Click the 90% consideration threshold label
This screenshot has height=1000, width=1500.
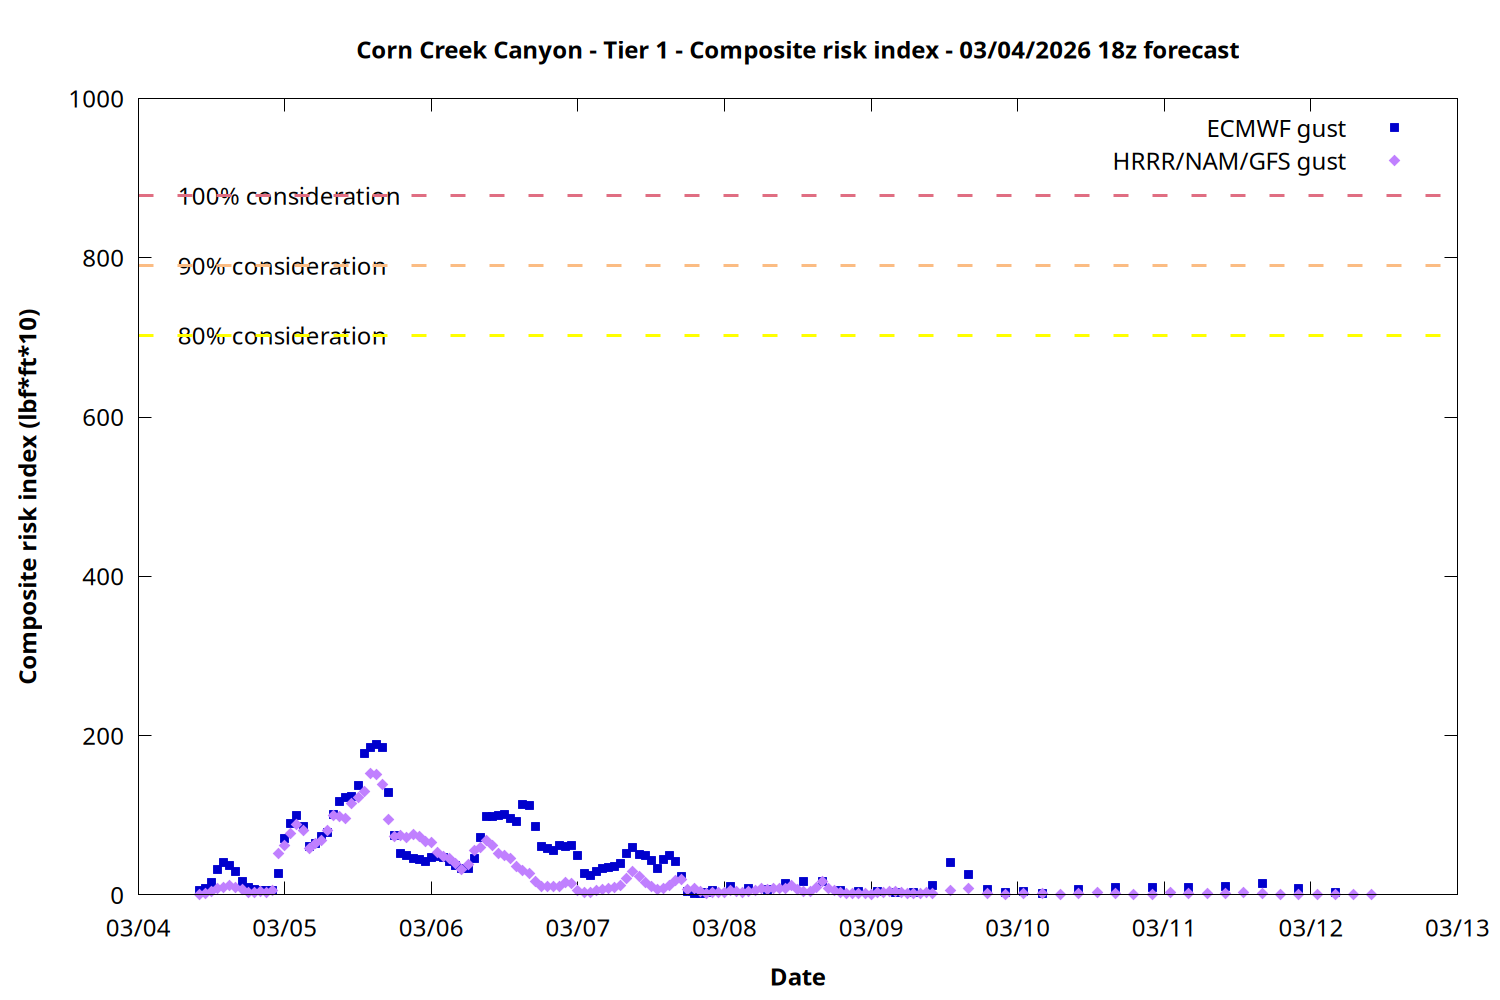(282, 267)
